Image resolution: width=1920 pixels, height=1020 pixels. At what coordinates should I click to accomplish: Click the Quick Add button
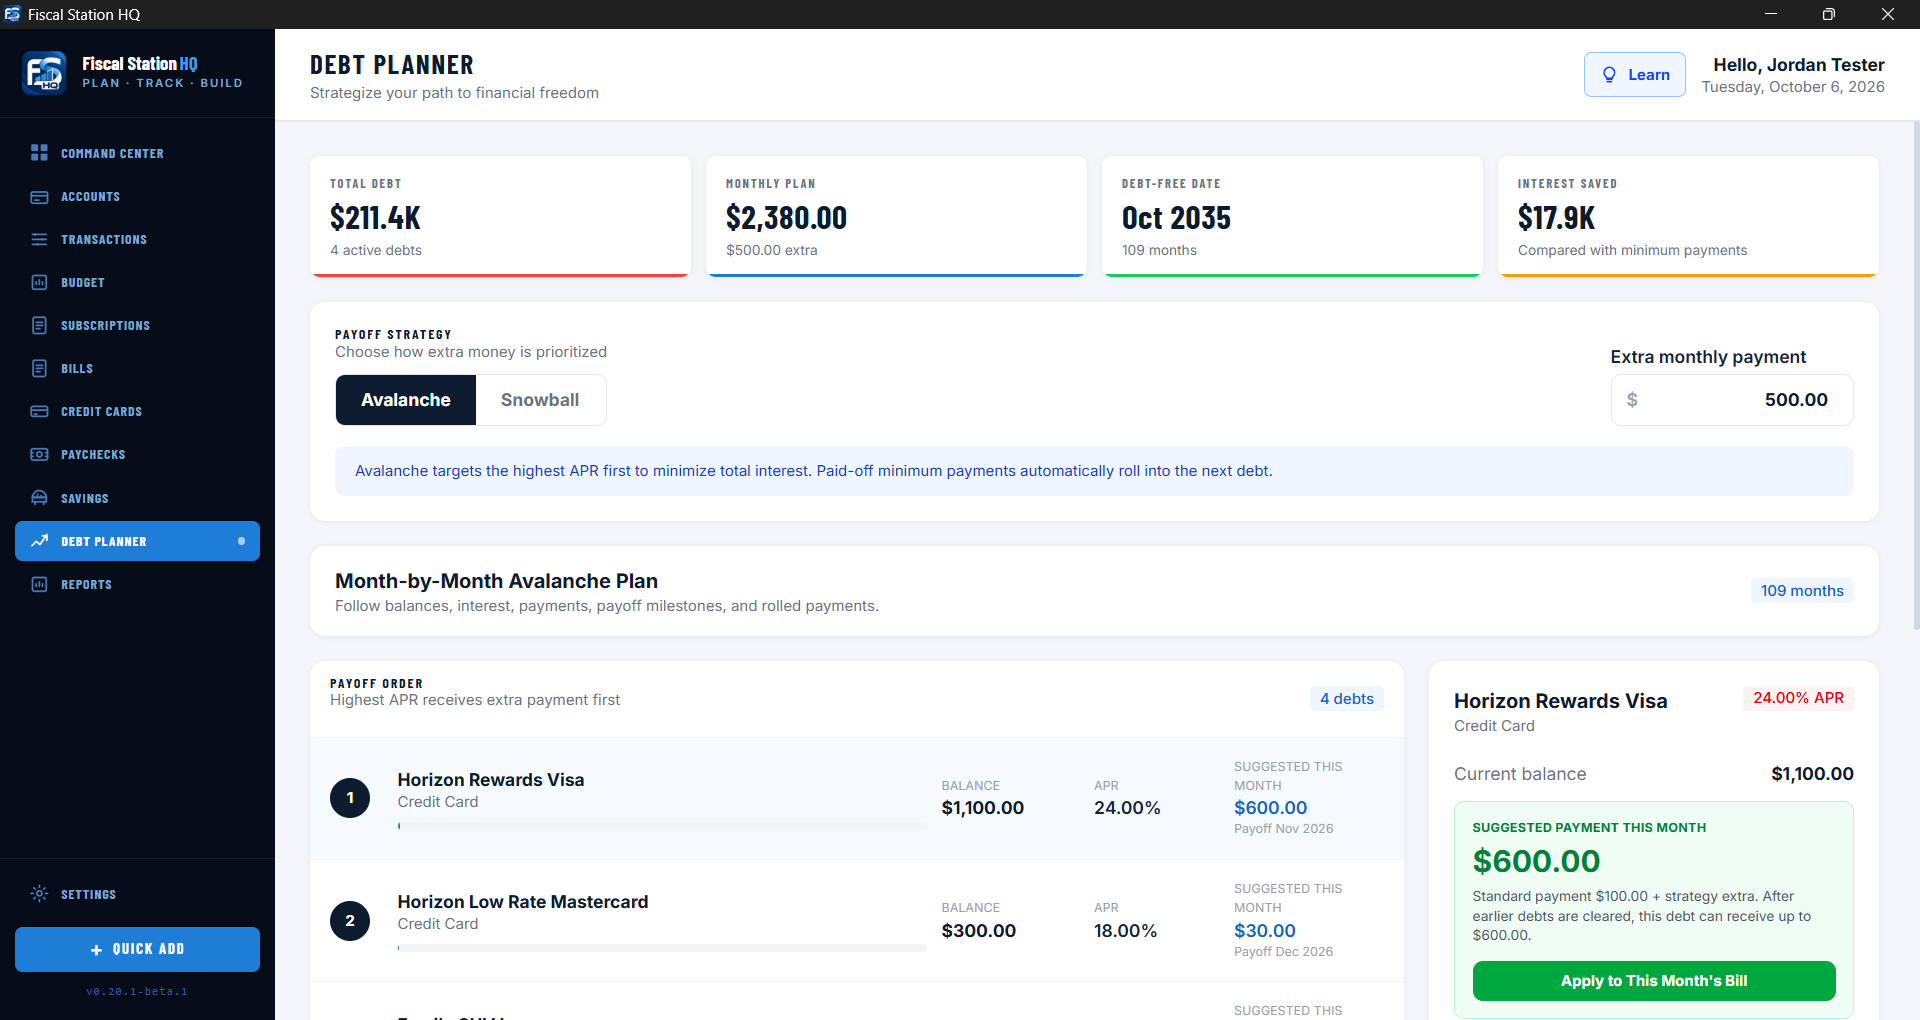coord(137,949)
